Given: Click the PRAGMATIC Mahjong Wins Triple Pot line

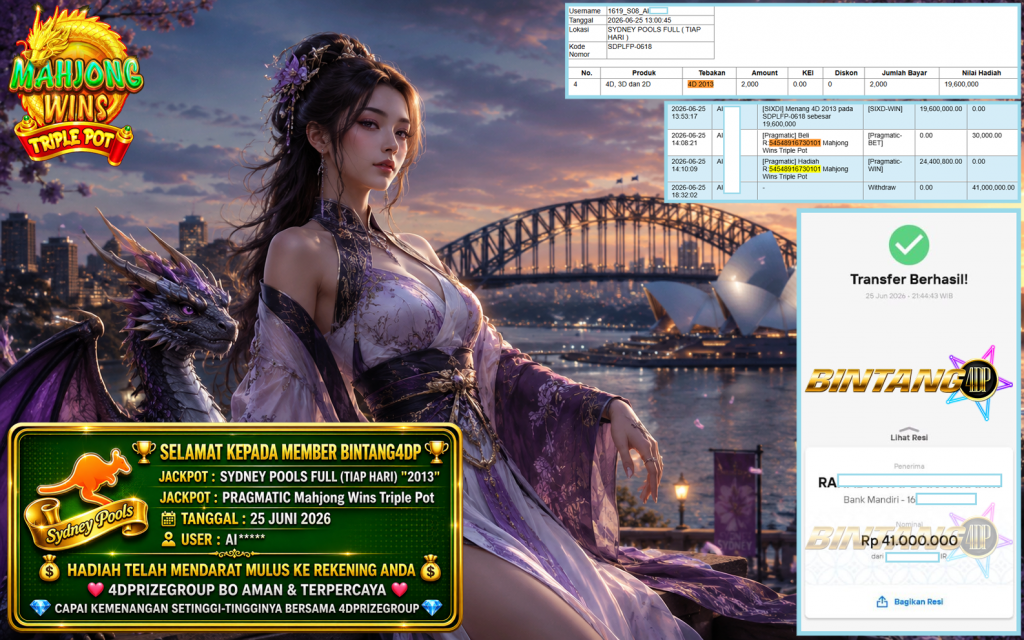Looking at the screenshot, I should (x=297, y=498).
